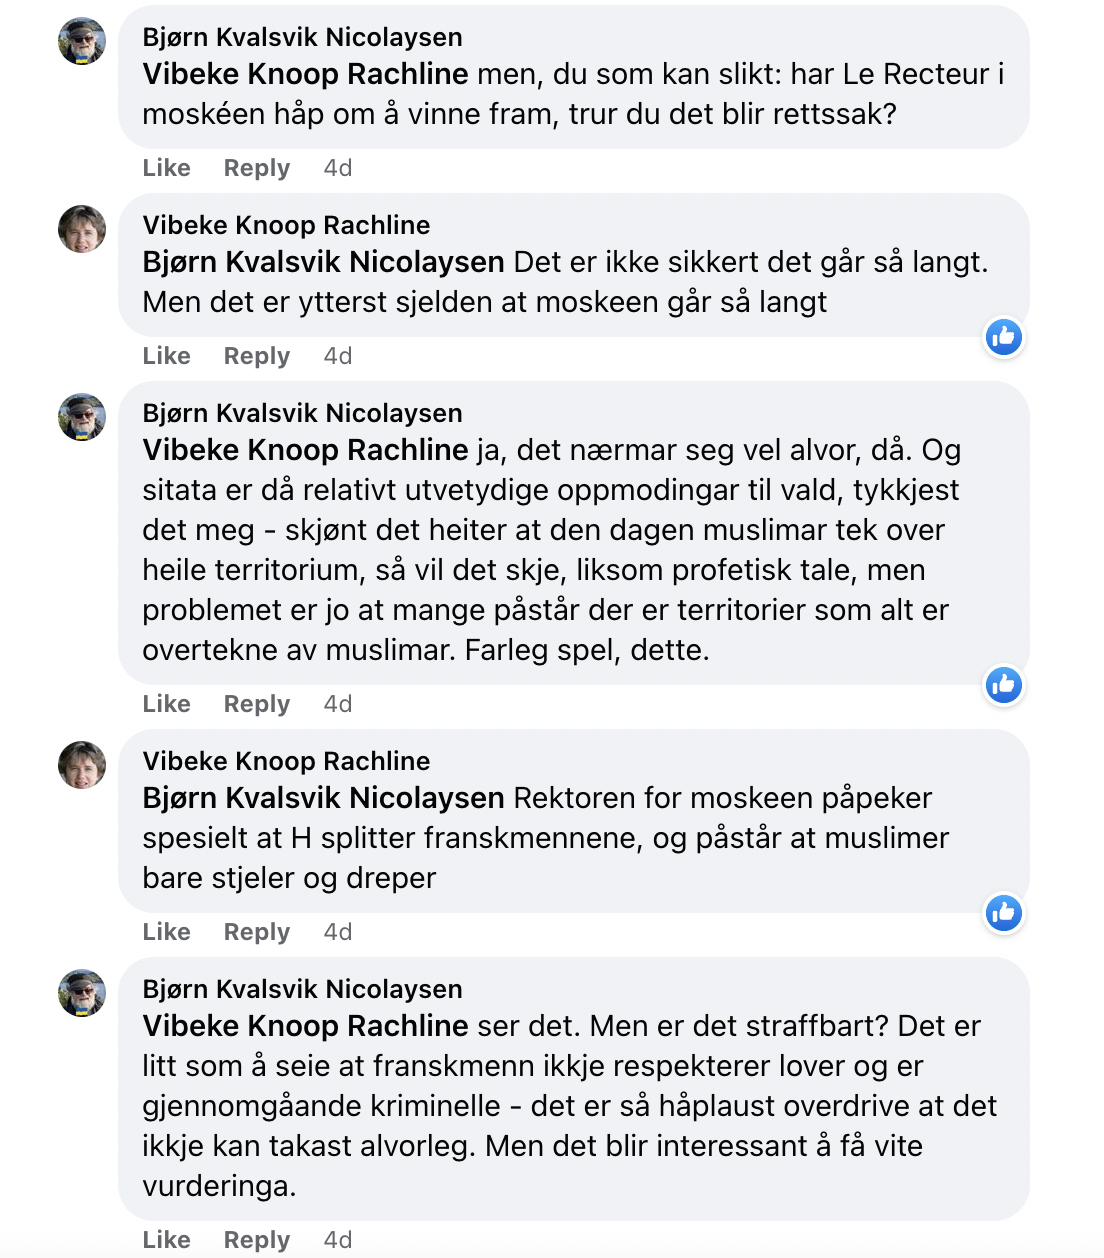Like the 'Rektoren for moskeen påpeker' comment
Screen dimensions: 1104x1258
tap(166, 932)
